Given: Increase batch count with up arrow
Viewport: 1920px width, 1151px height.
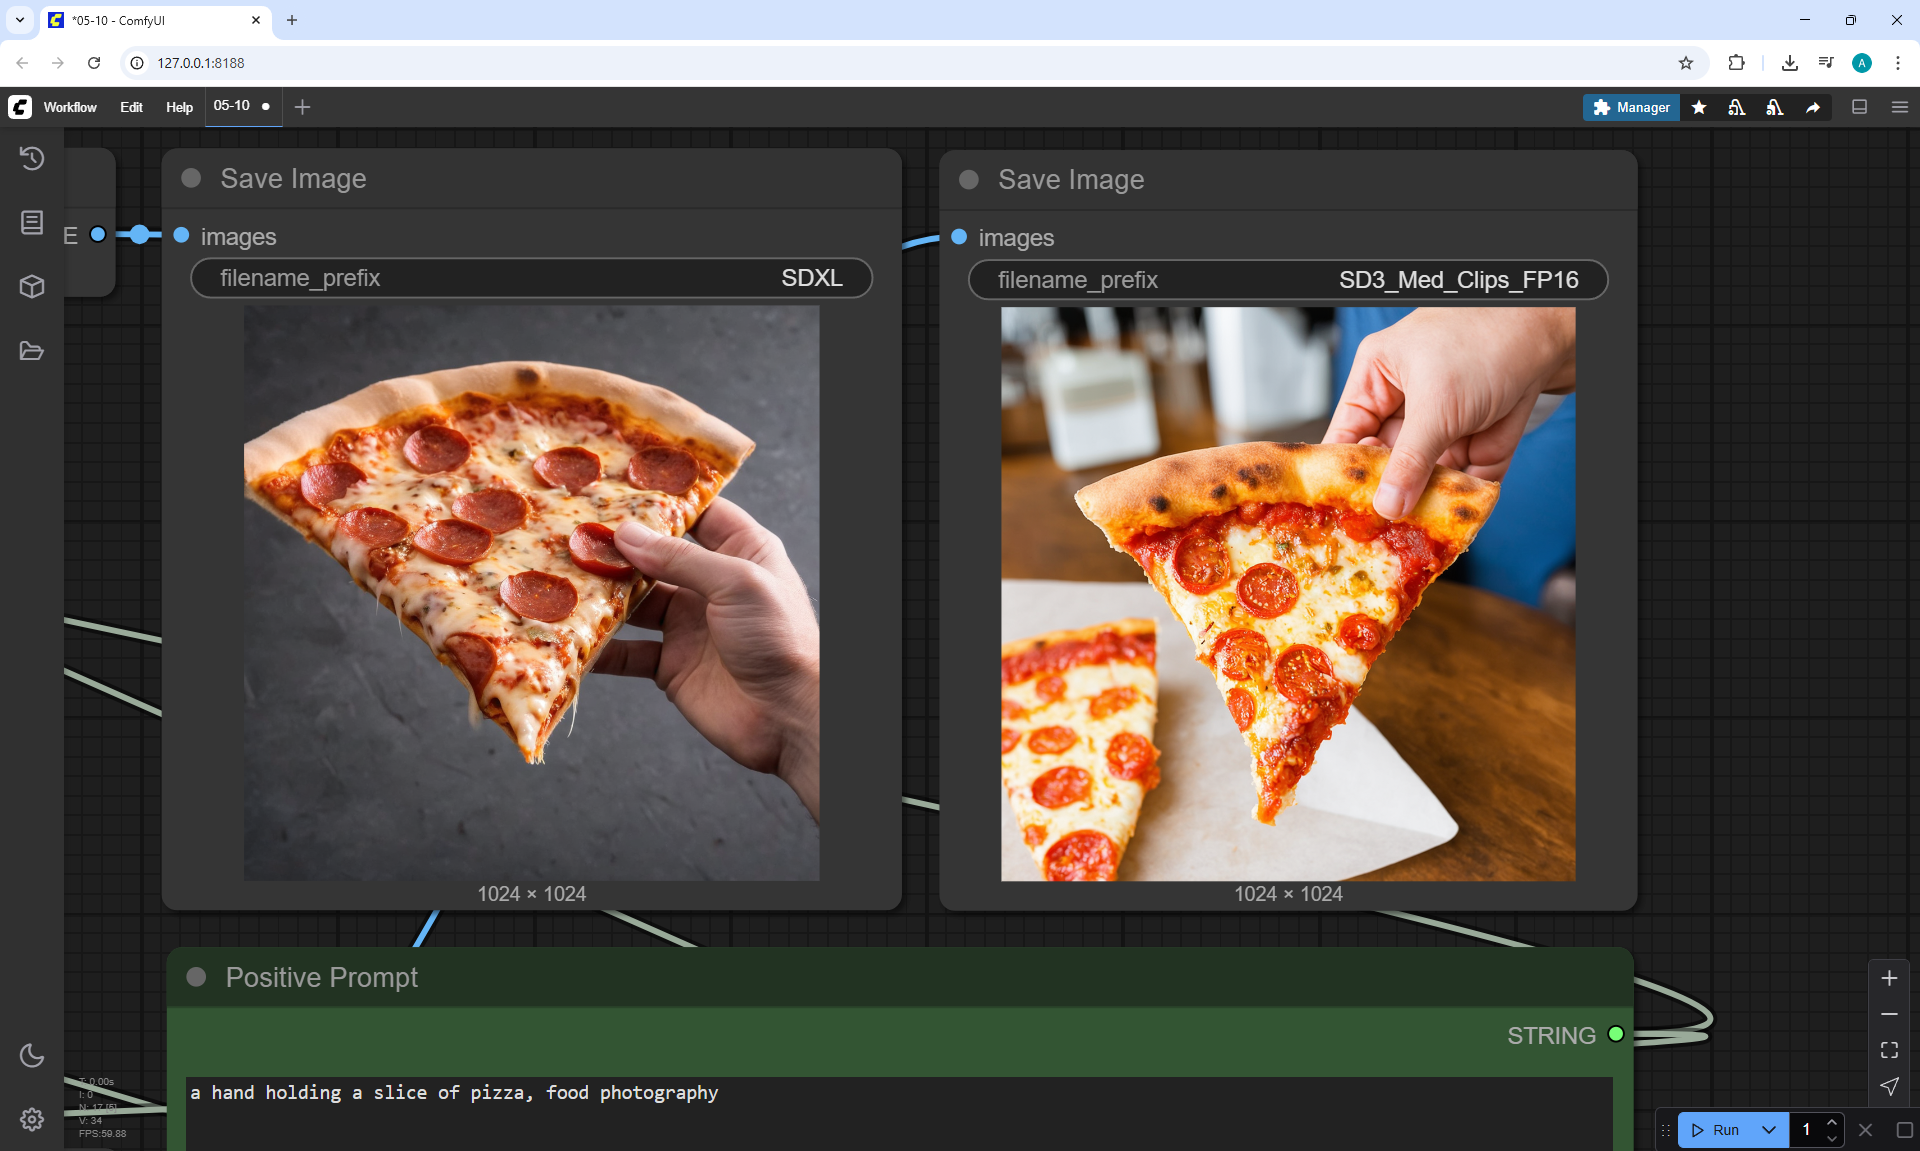Looking at the screenshot, I should (x=1832, y=1122).
